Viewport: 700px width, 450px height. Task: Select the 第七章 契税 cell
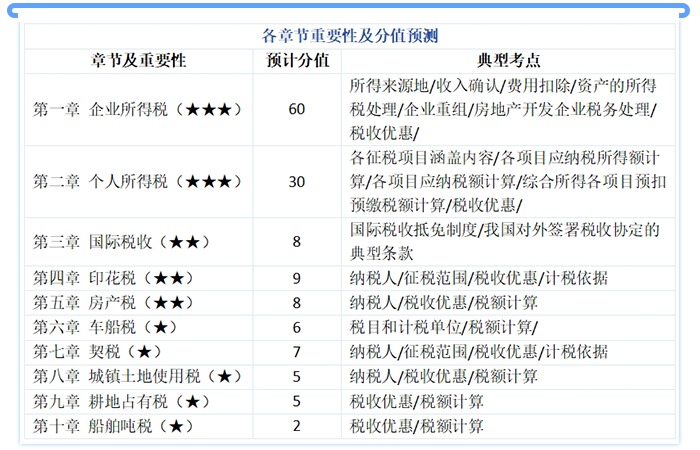[139, 352]
